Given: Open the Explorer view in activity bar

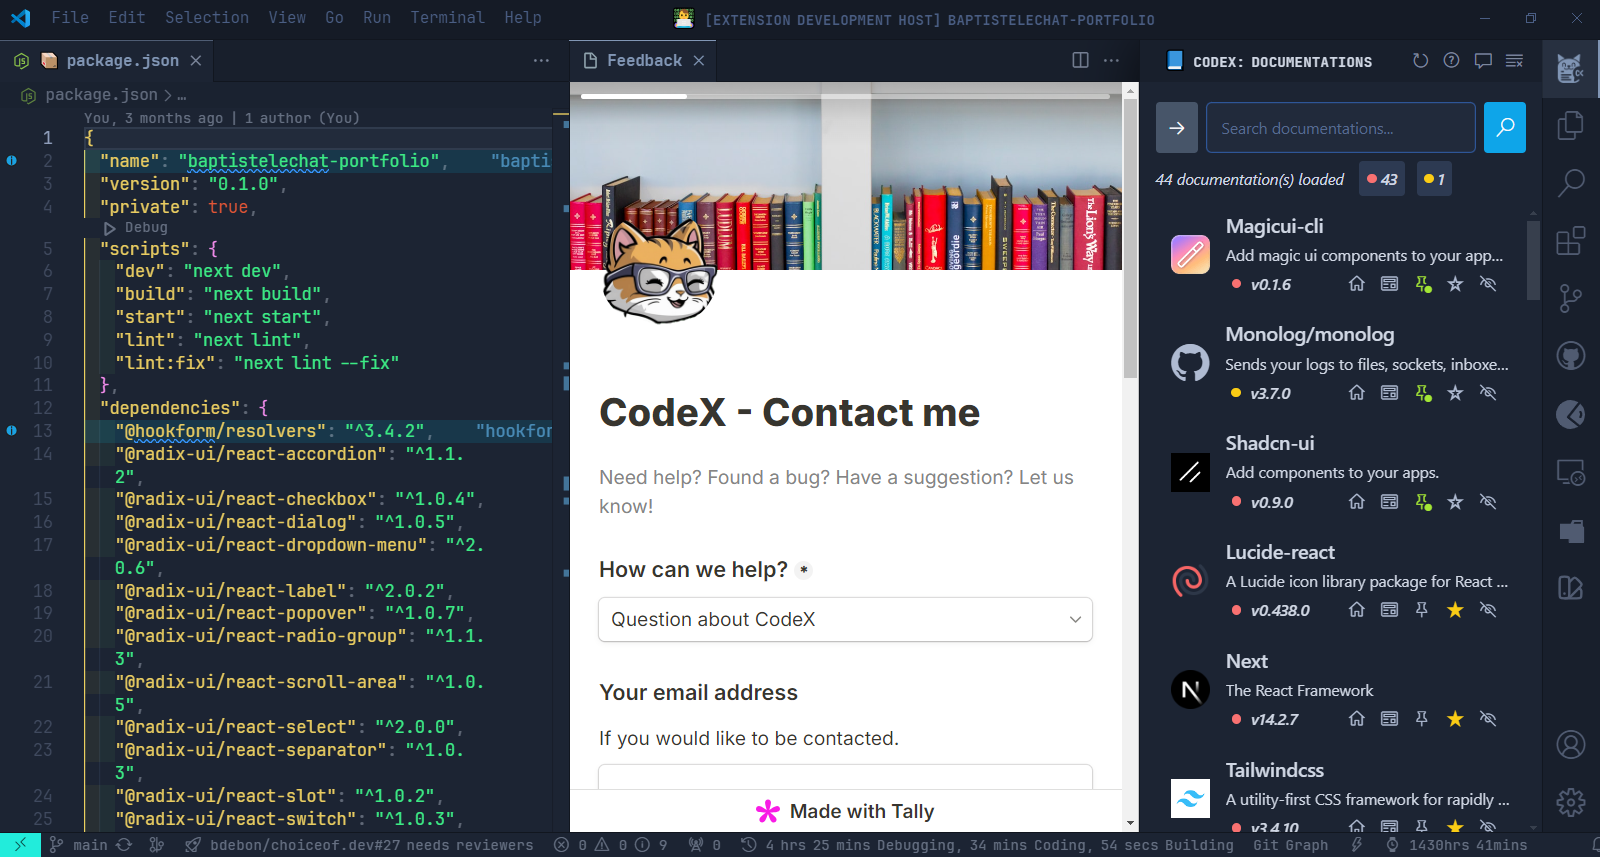Looking at the screenshot, I should tap(1570, 125).
